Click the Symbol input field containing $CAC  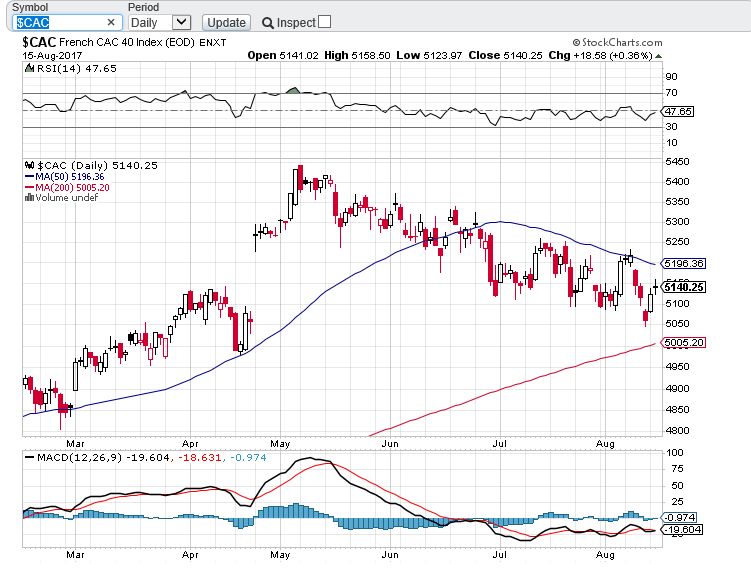[x=67, y=23]
